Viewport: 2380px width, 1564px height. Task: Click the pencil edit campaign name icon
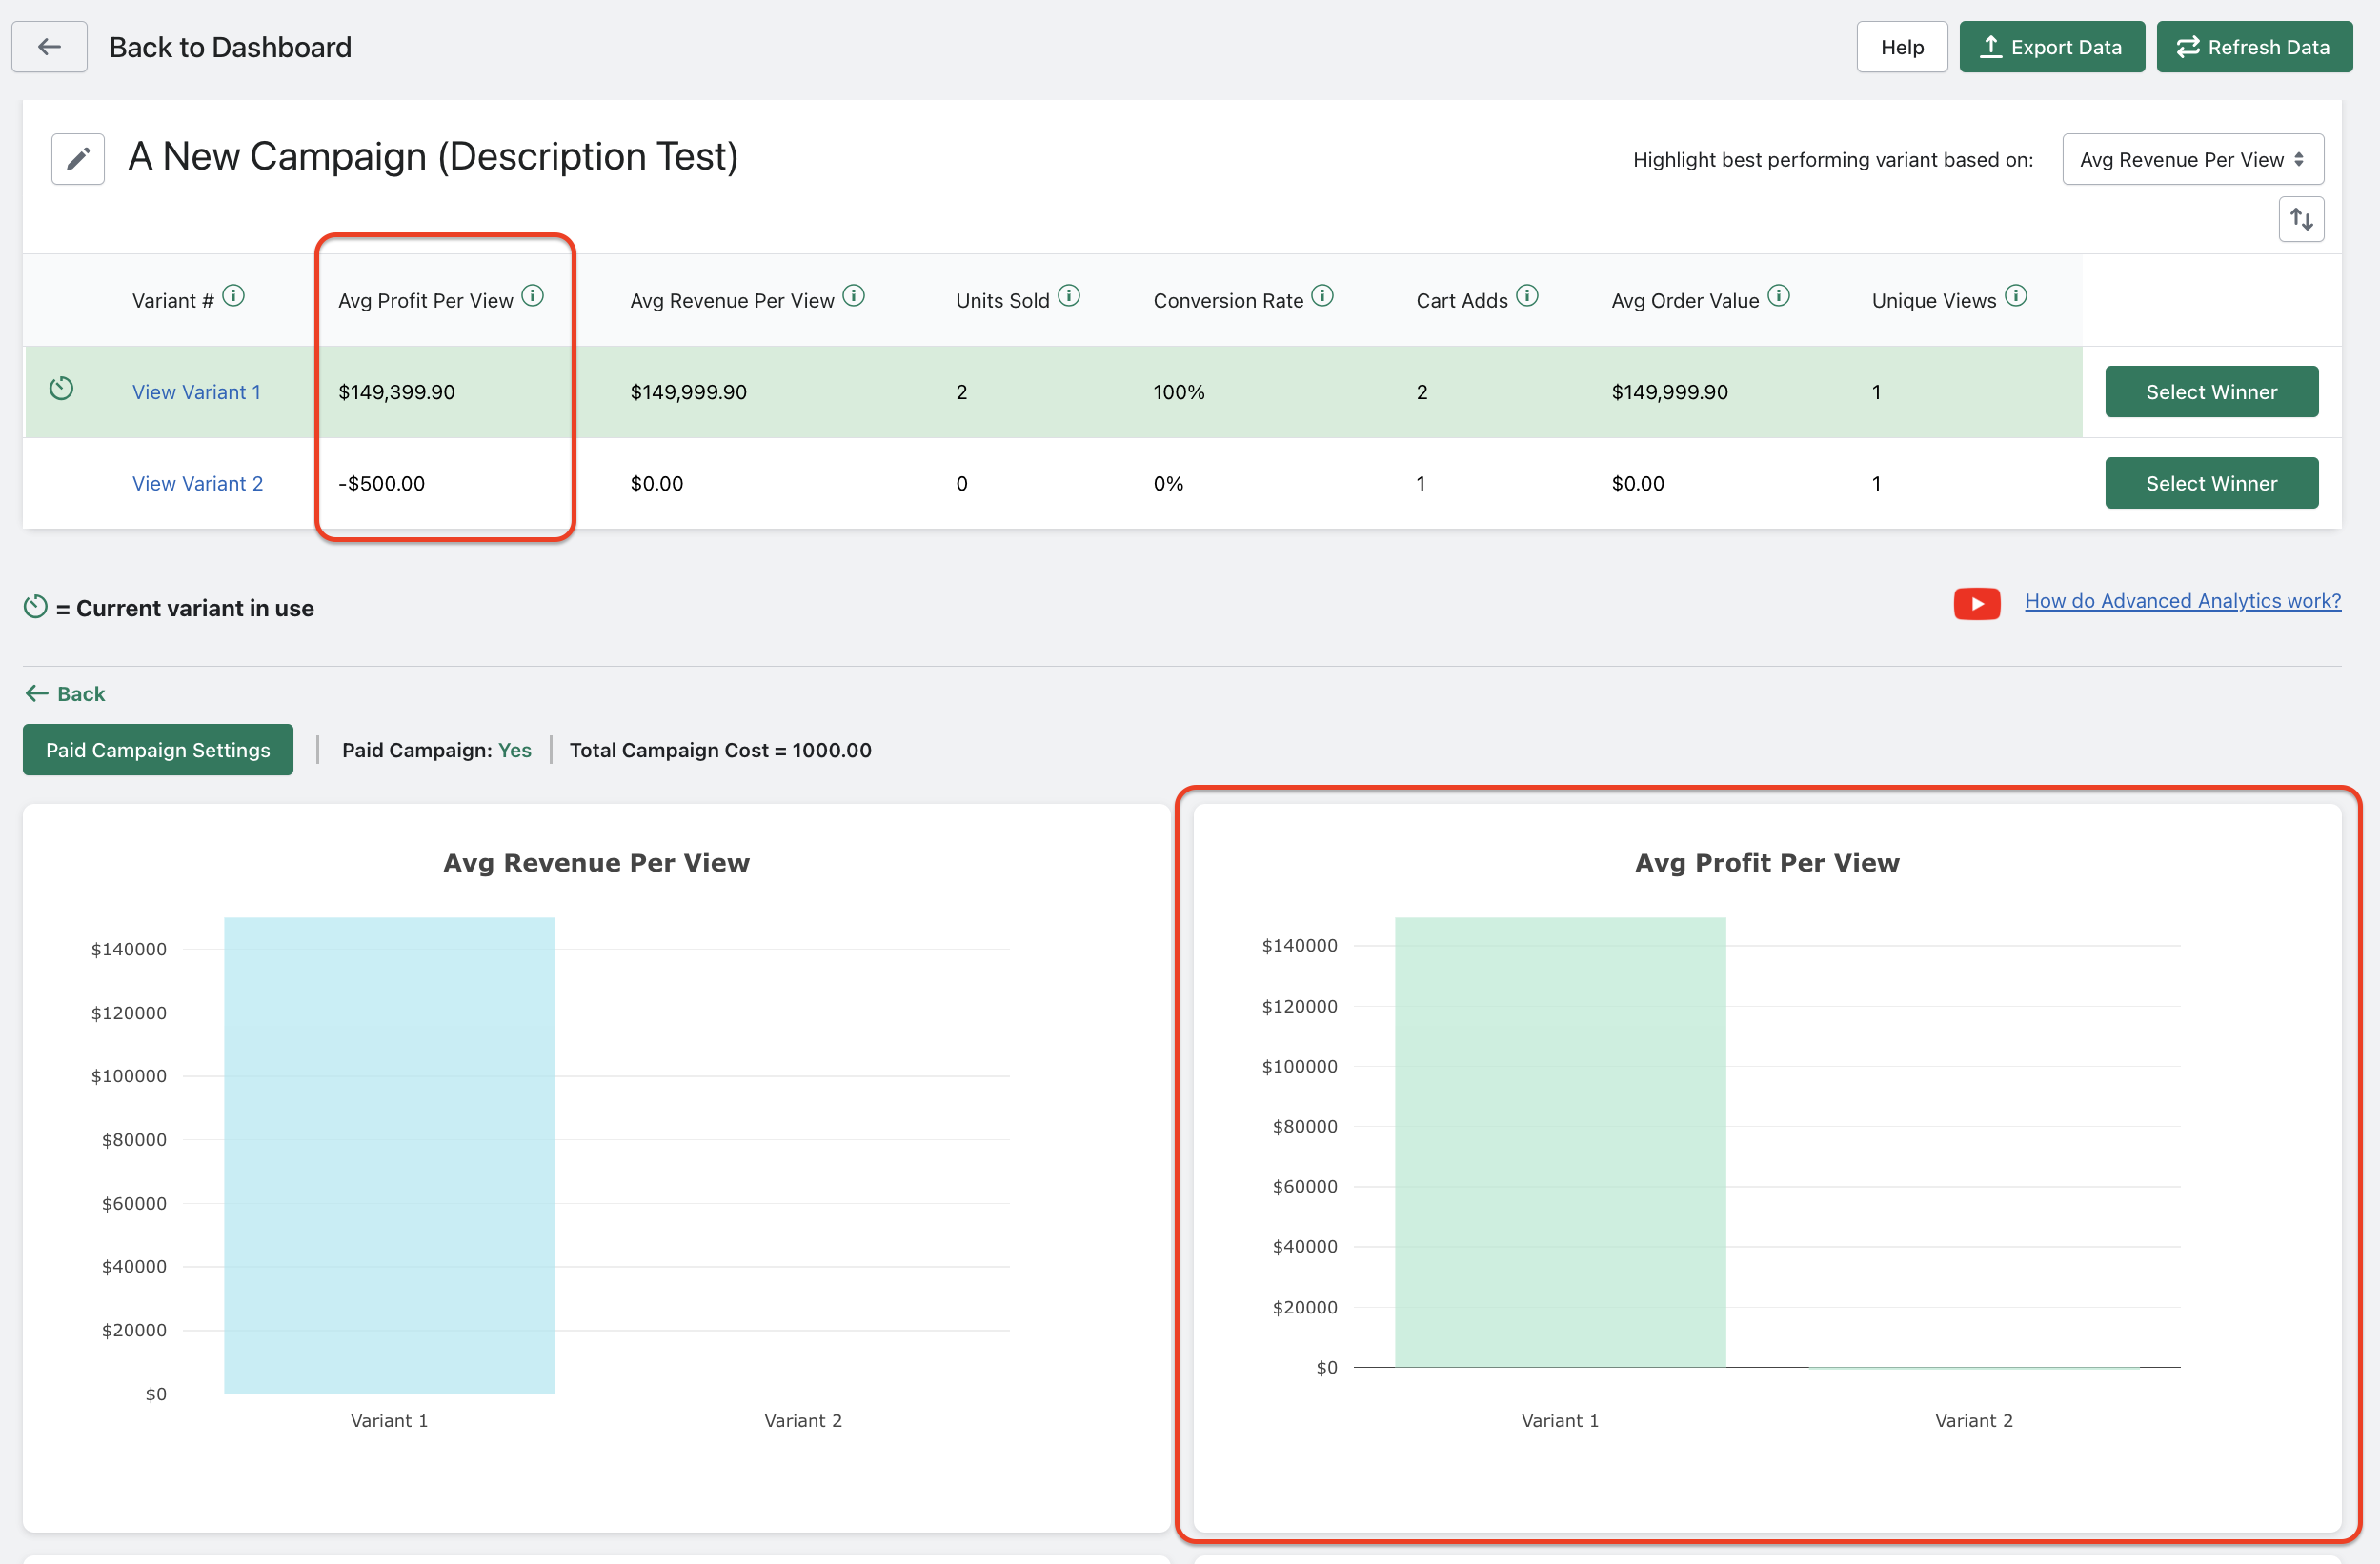pyautogui.click(x=78, y=159)
